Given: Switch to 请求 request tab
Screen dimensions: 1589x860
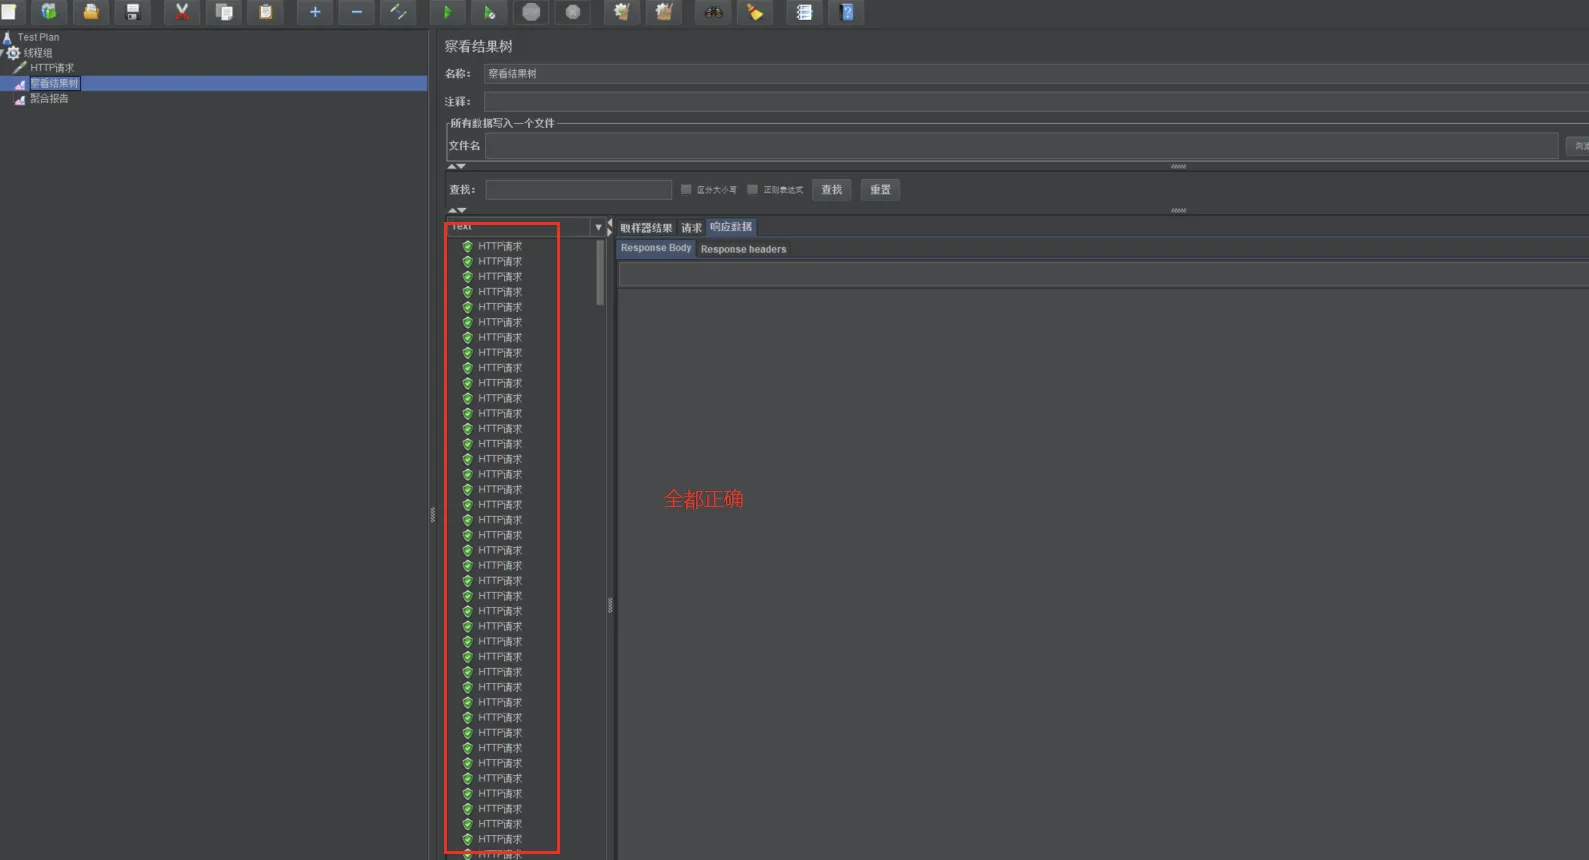Looking at the screenshot, I should coord(691,228).
